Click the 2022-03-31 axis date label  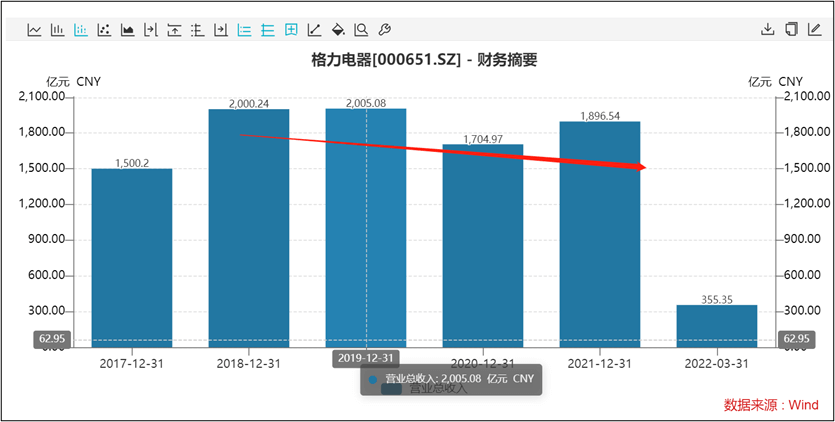pos(717,364)
